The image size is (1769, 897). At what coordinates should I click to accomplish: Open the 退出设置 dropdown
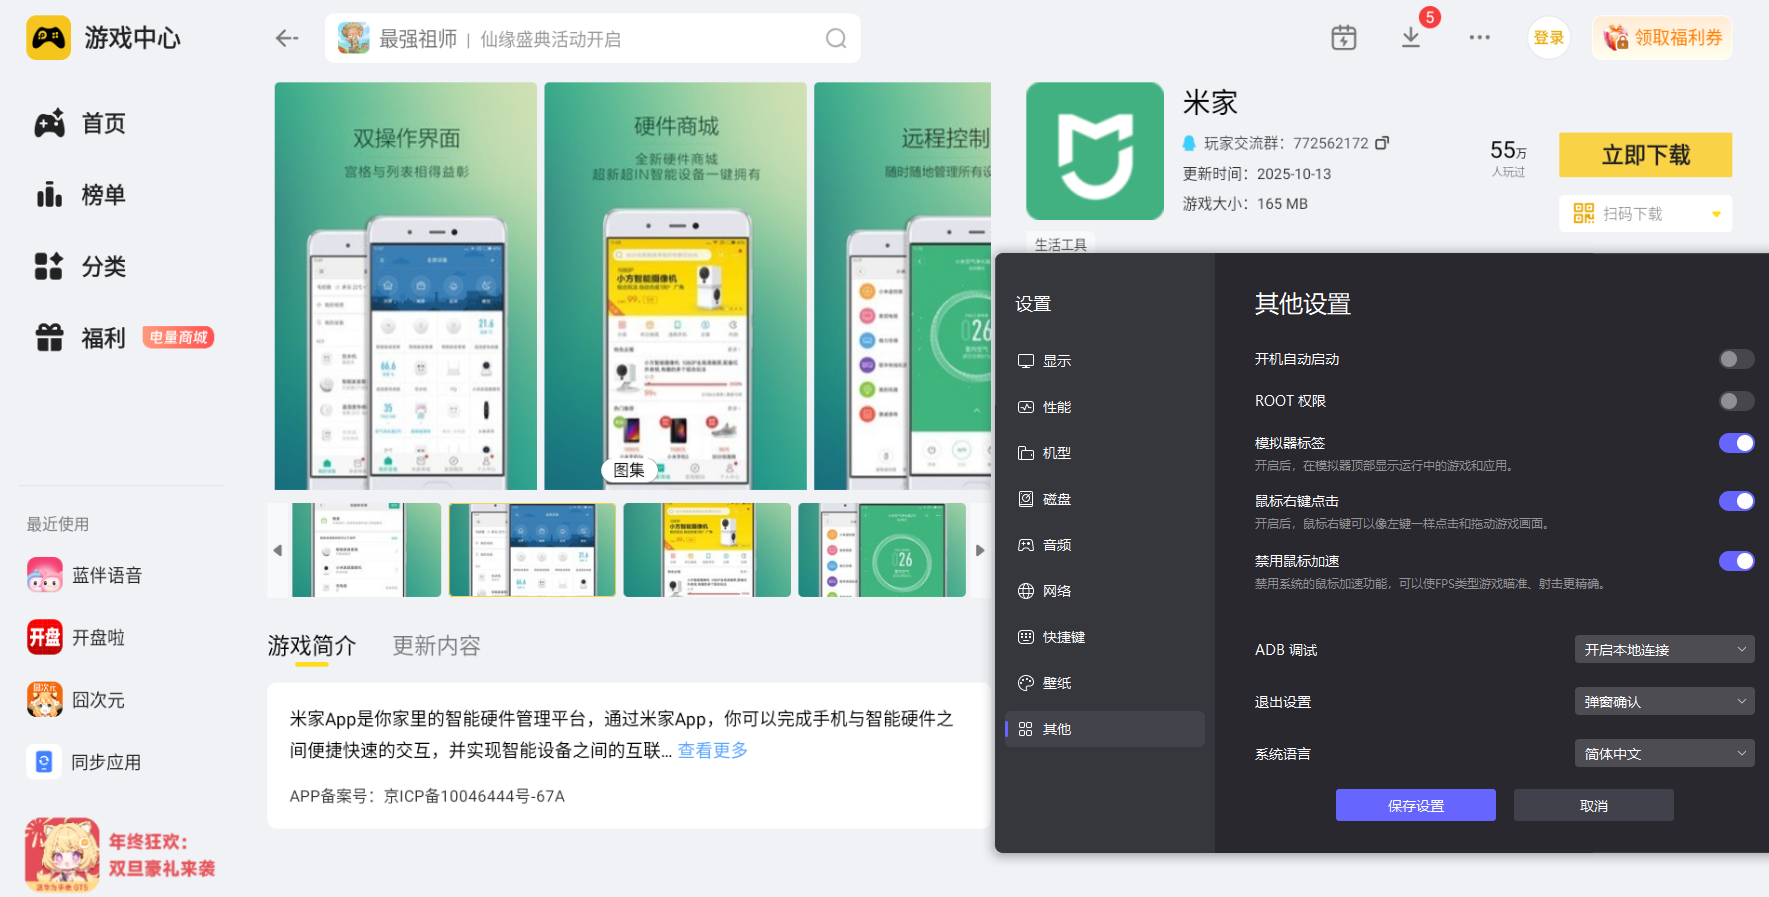(1664, 701)
